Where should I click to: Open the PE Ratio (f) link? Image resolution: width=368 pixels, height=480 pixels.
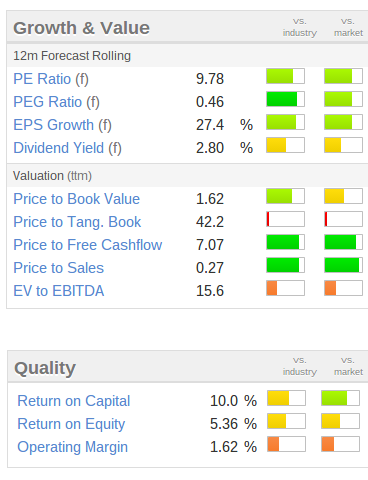tap(51, 79)
